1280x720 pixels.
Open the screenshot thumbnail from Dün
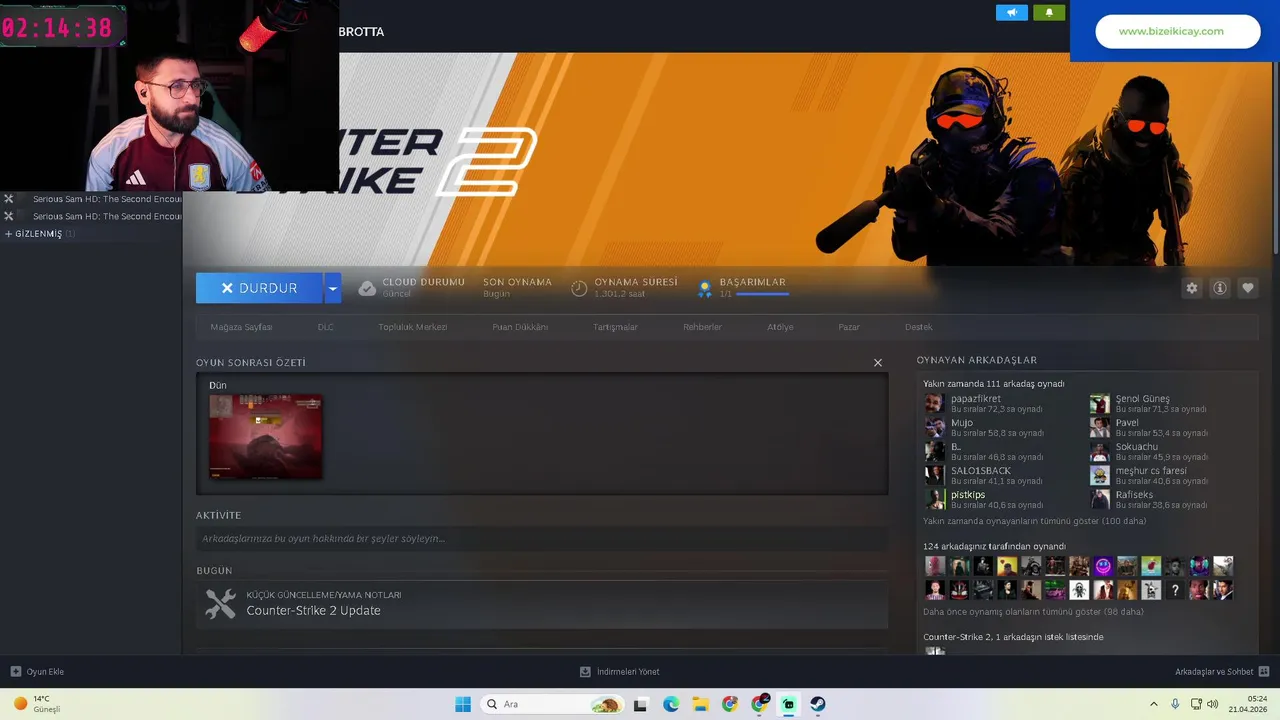coord(266,437)
